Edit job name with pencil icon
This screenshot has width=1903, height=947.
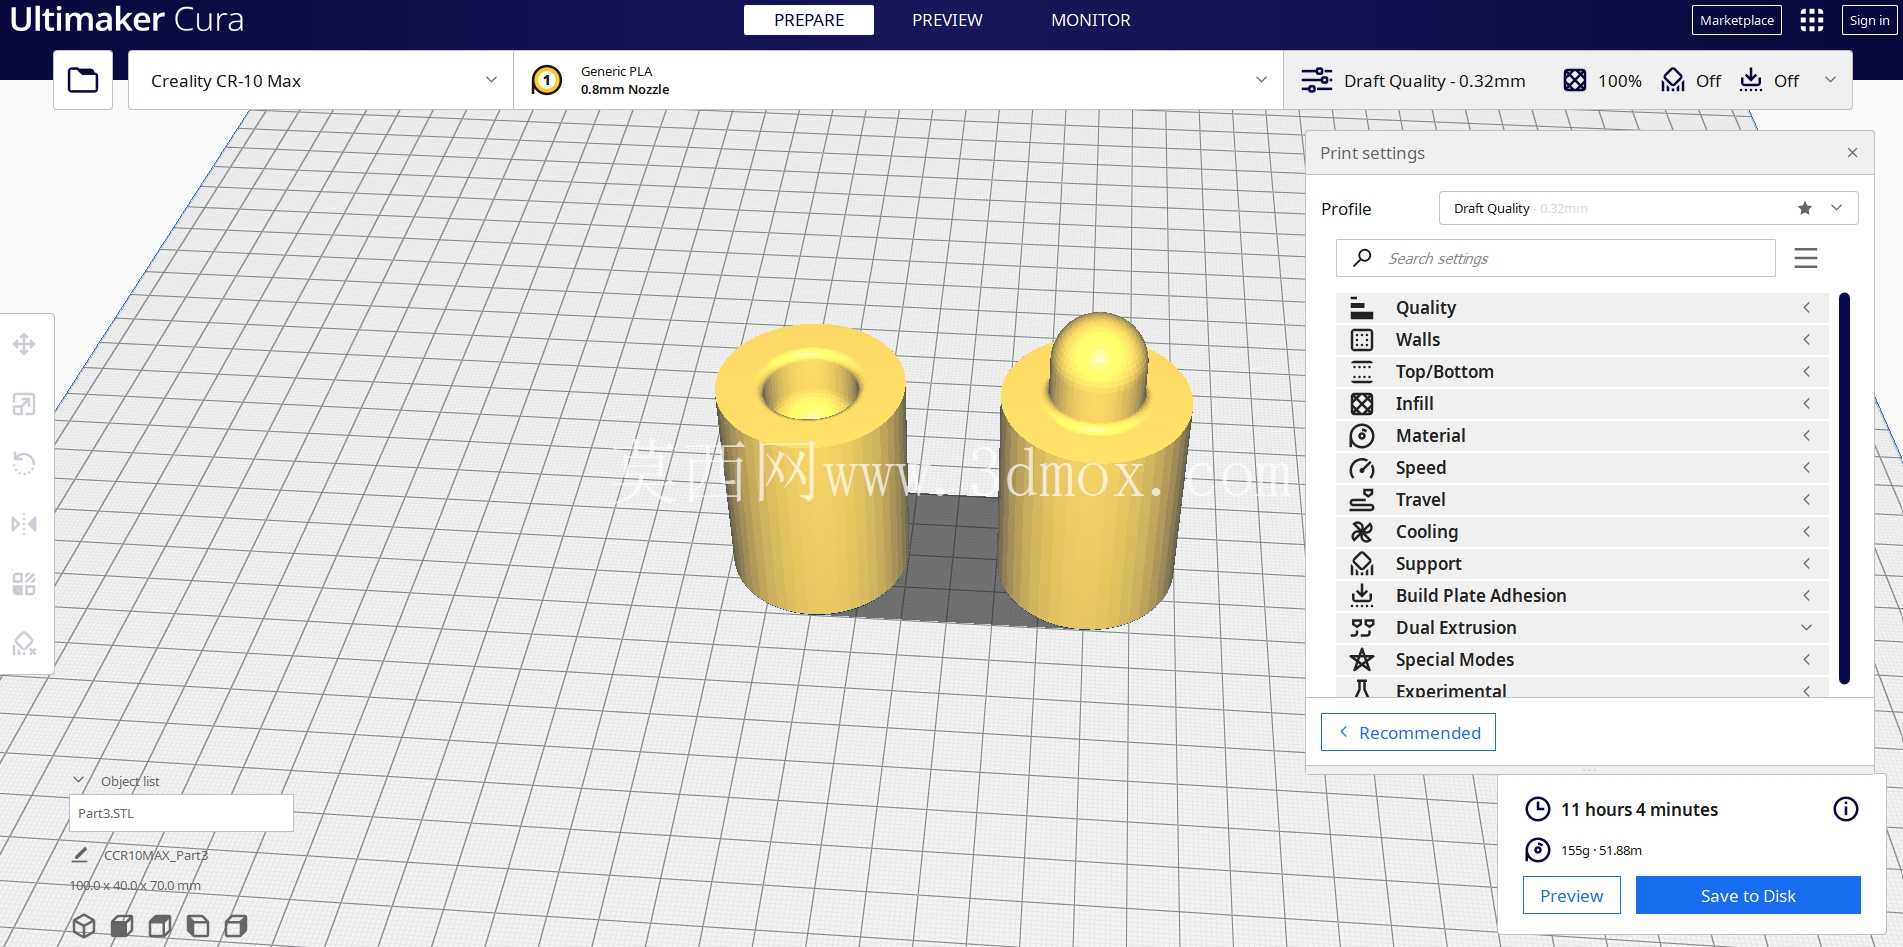(80, 855)
